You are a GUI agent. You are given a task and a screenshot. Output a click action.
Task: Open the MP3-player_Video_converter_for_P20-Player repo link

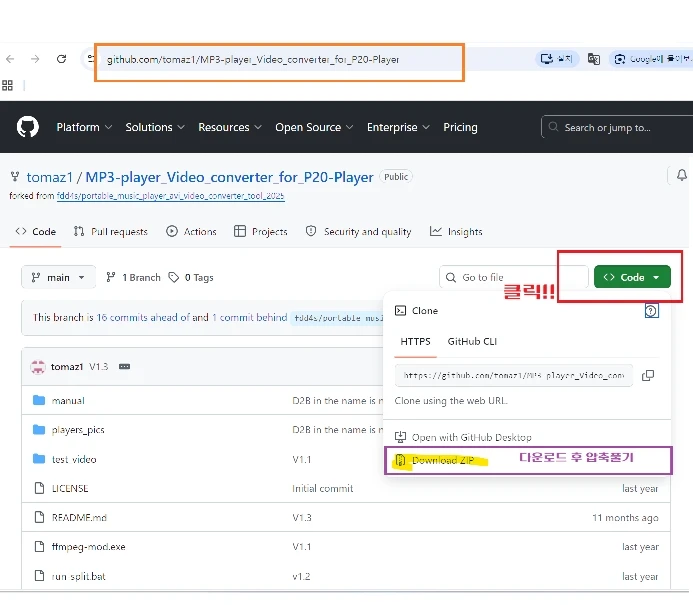click(x=229, y=177)
